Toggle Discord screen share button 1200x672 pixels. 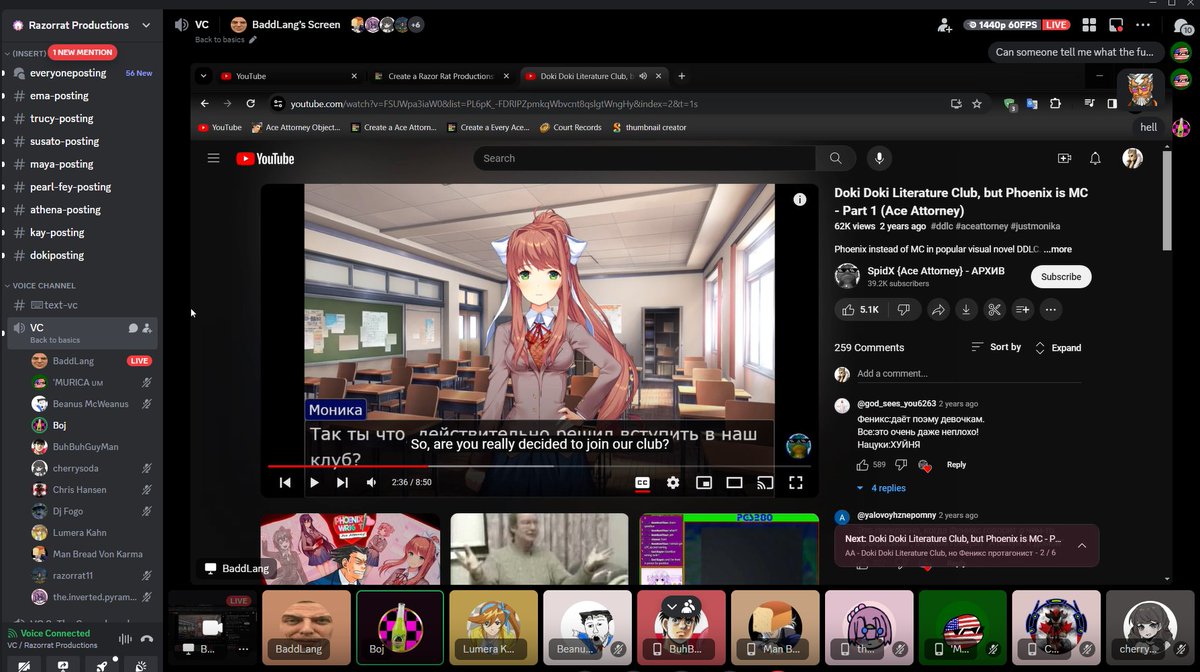[x=62, y=666]
